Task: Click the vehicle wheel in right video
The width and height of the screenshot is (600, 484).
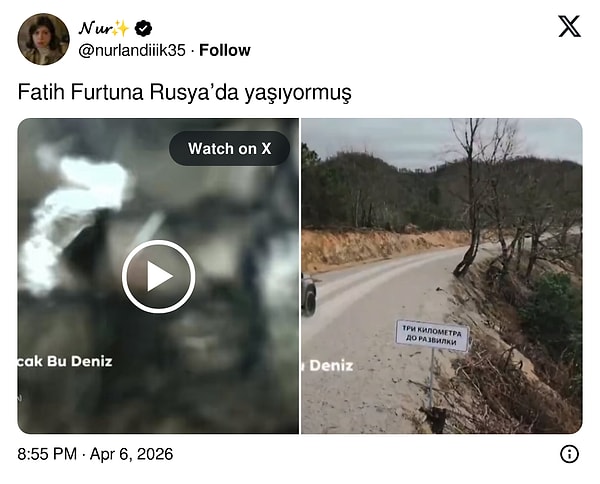Action: point(309,298)
